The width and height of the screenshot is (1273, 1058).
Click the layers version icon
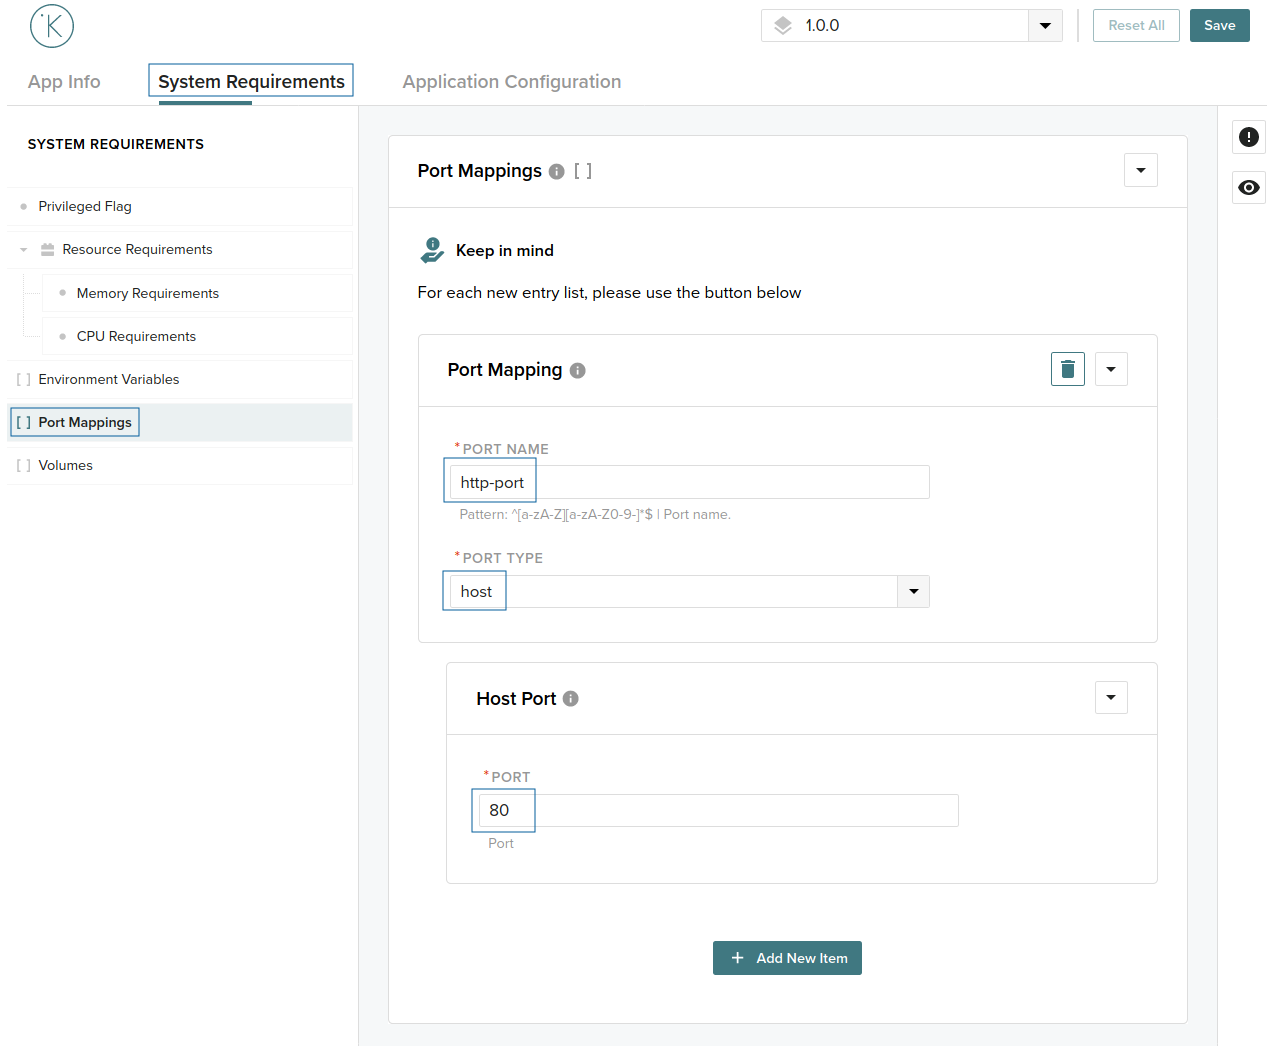[783, 26]
